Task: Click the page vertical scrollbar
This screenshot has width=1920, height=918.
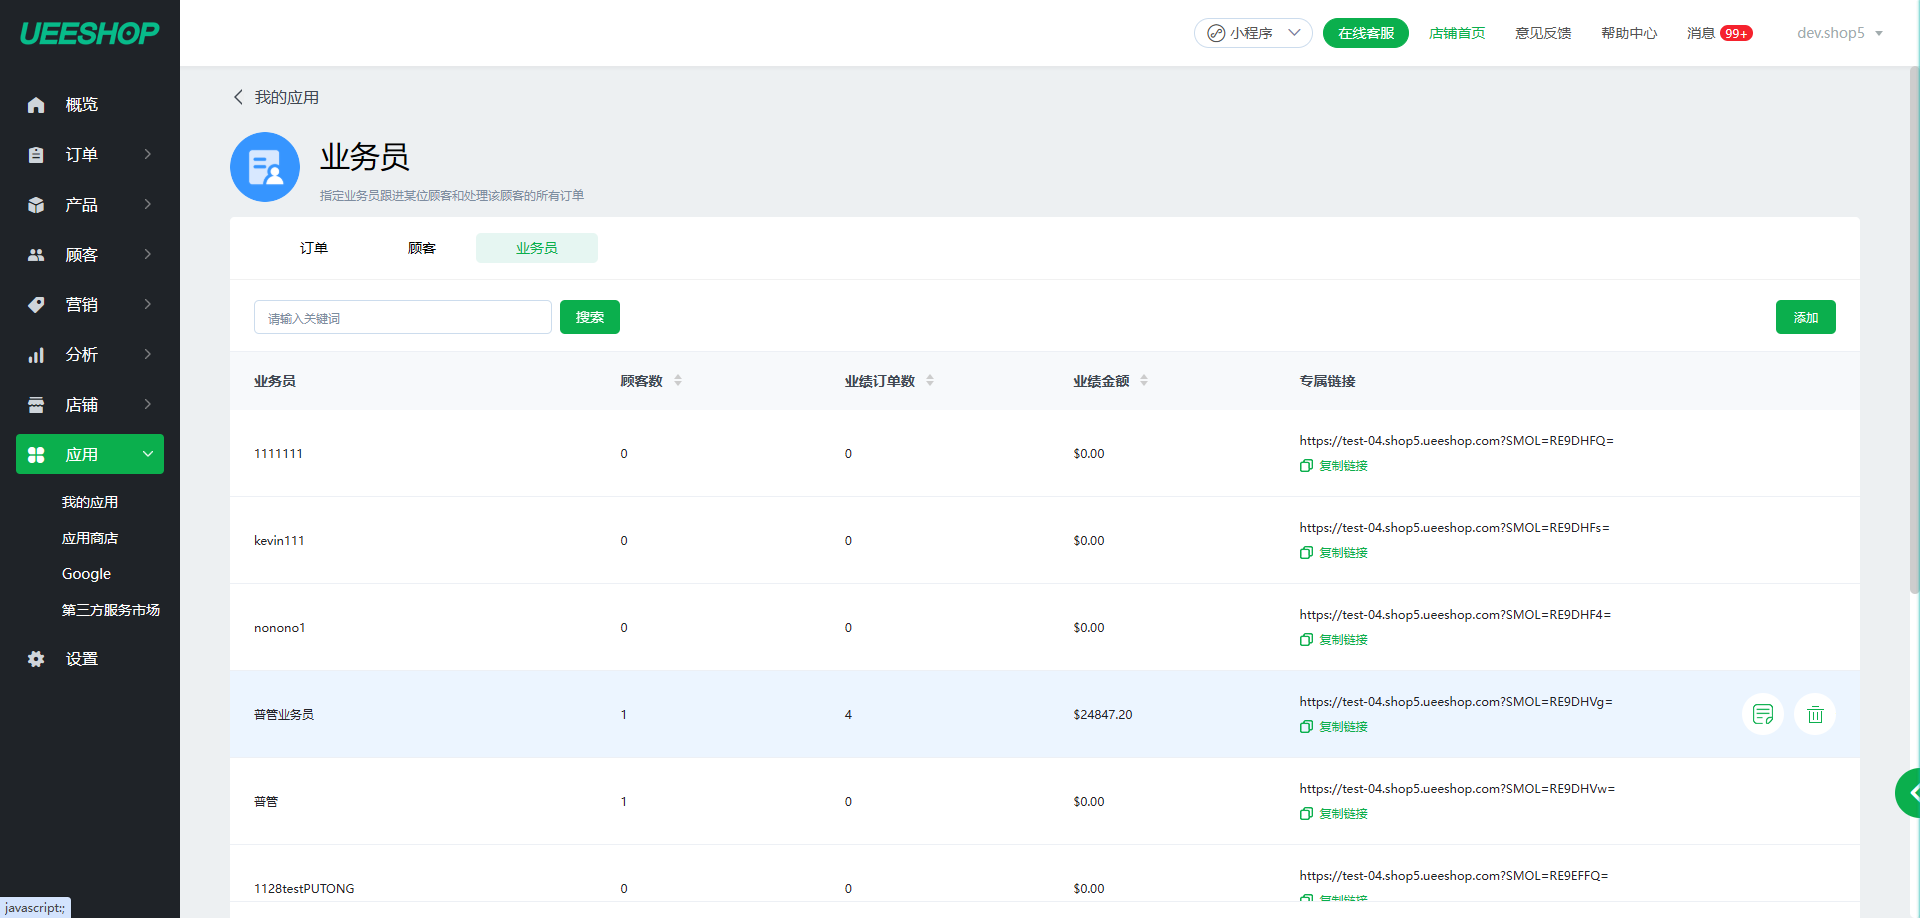Action: point(1914,330)
